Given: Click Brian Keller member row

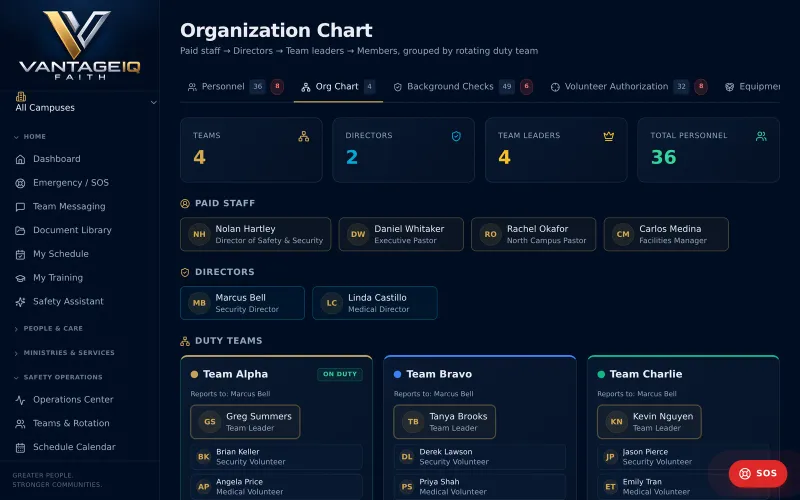Looking at the screenshot, I should pos(277,457).
